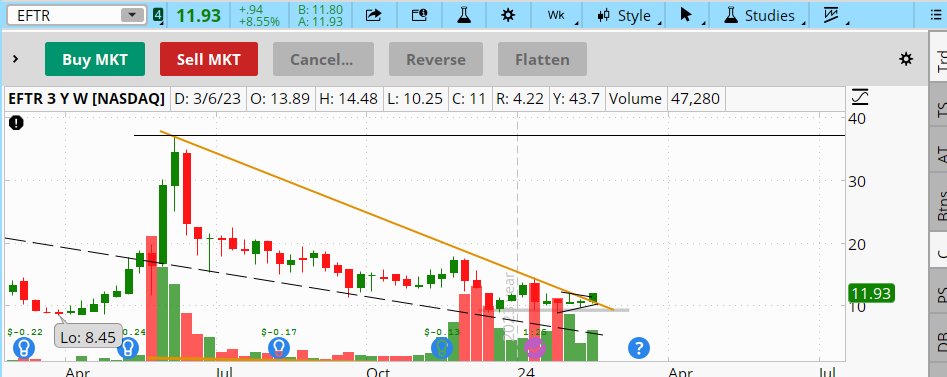
Task: Open the EFTR symbol dropdown arrow
Action: click(133, 16)
